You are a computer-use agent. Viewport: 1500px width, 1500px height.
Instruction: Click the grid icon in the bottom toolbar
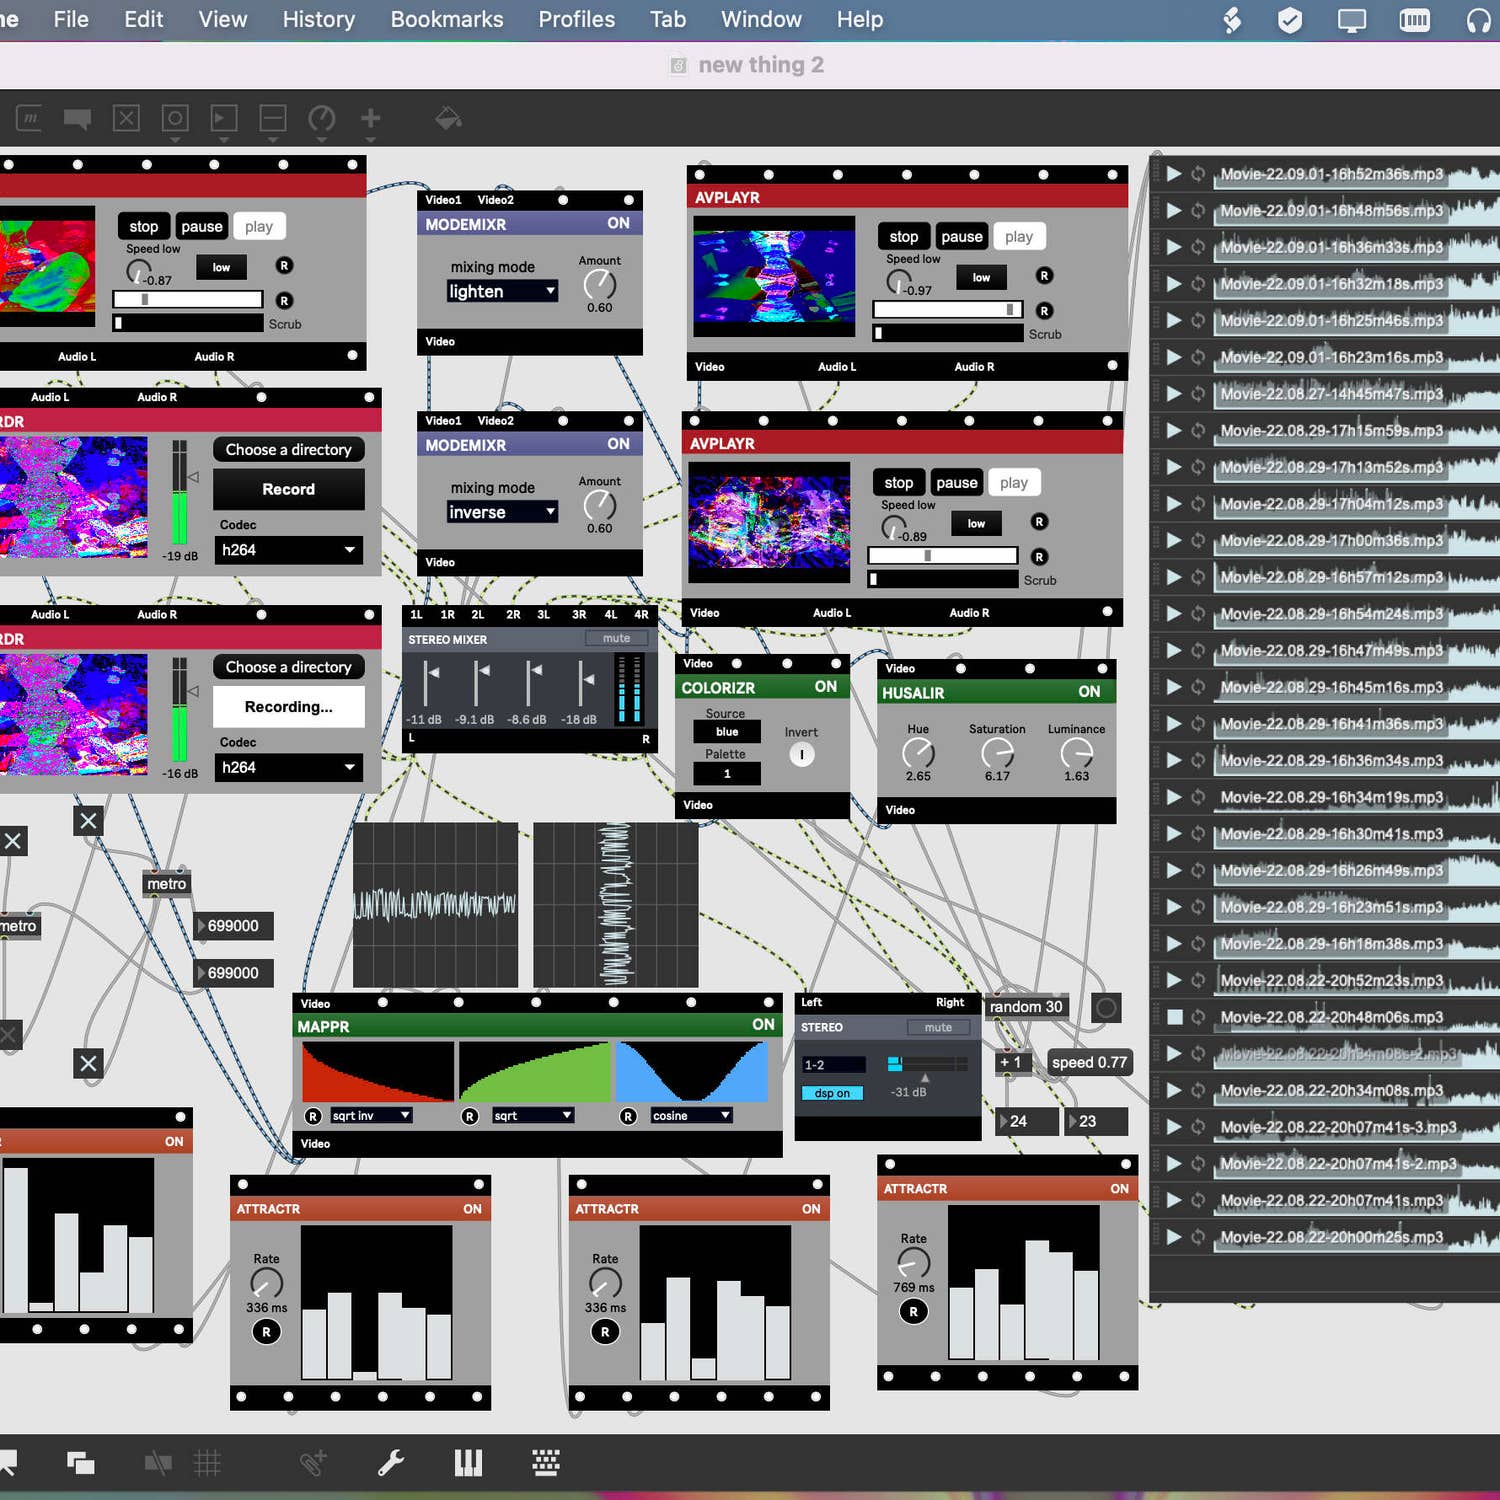207,1463
